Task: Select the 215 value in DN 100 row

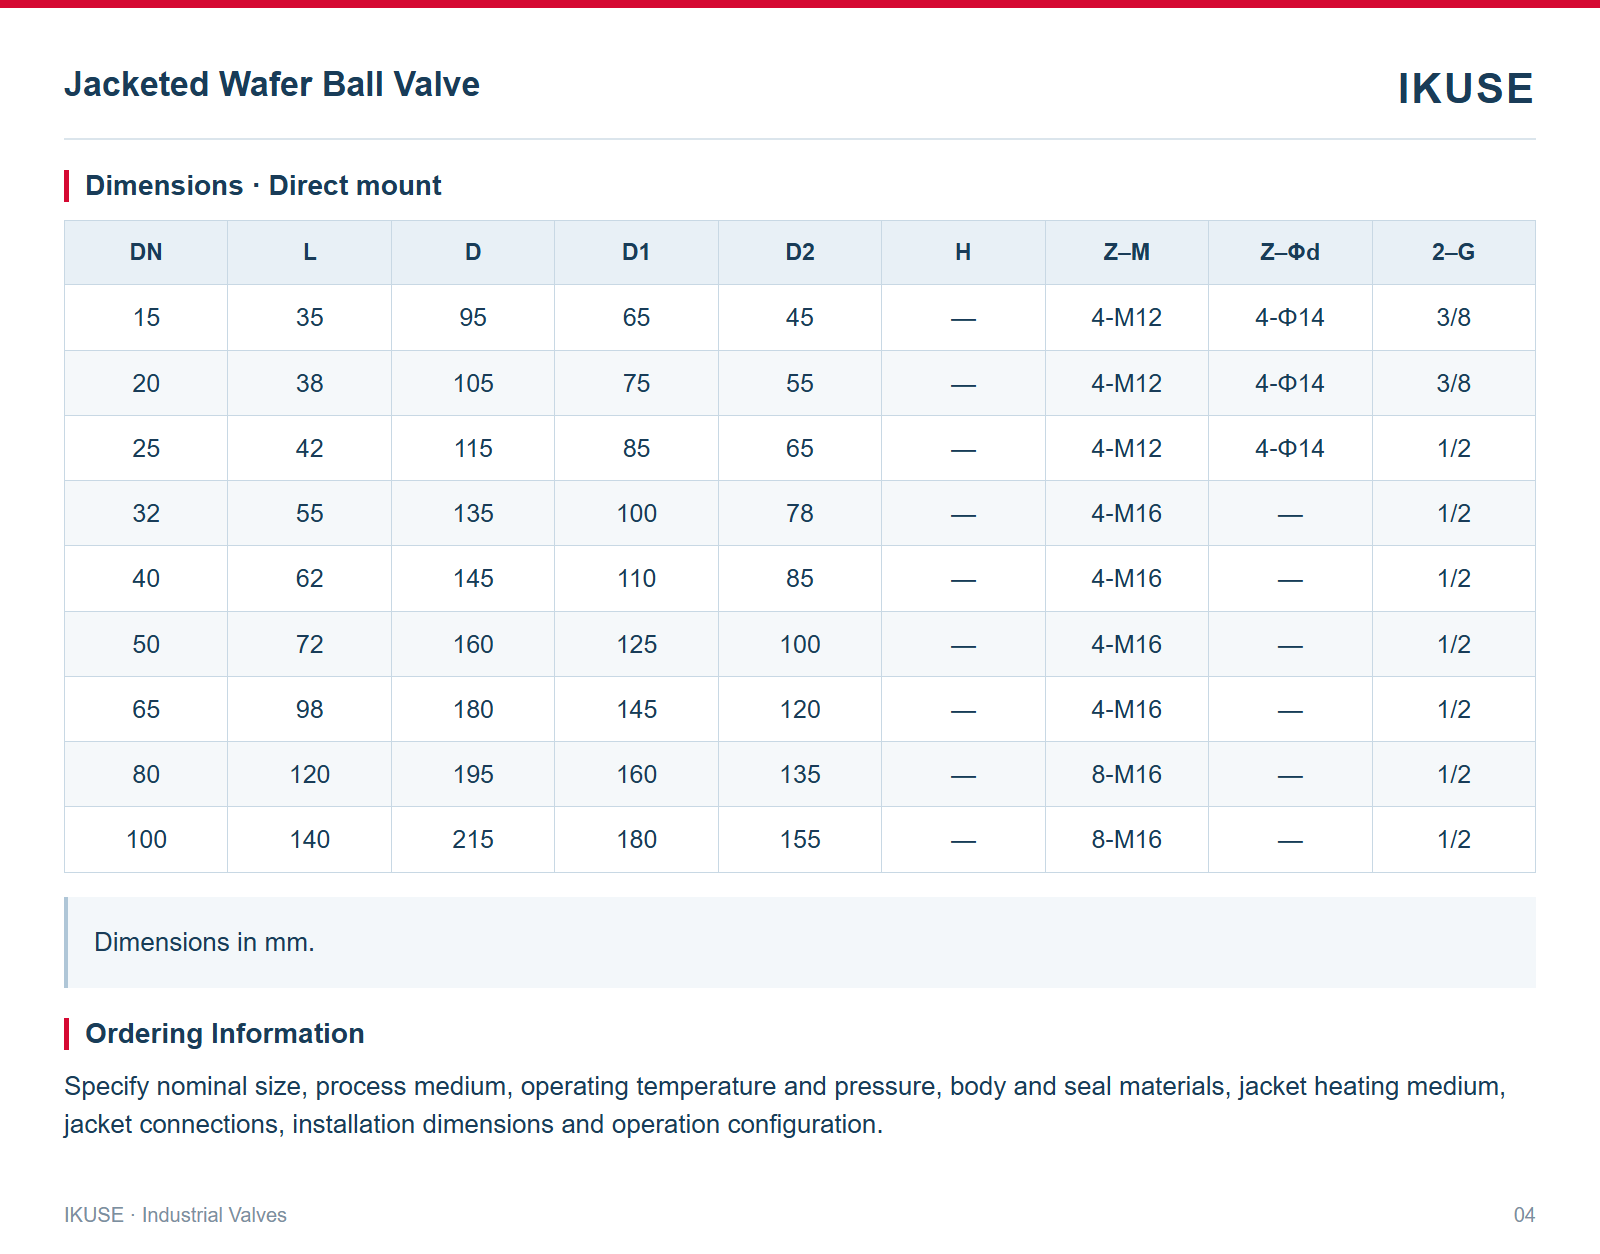Action: click(x=473, y=839)
